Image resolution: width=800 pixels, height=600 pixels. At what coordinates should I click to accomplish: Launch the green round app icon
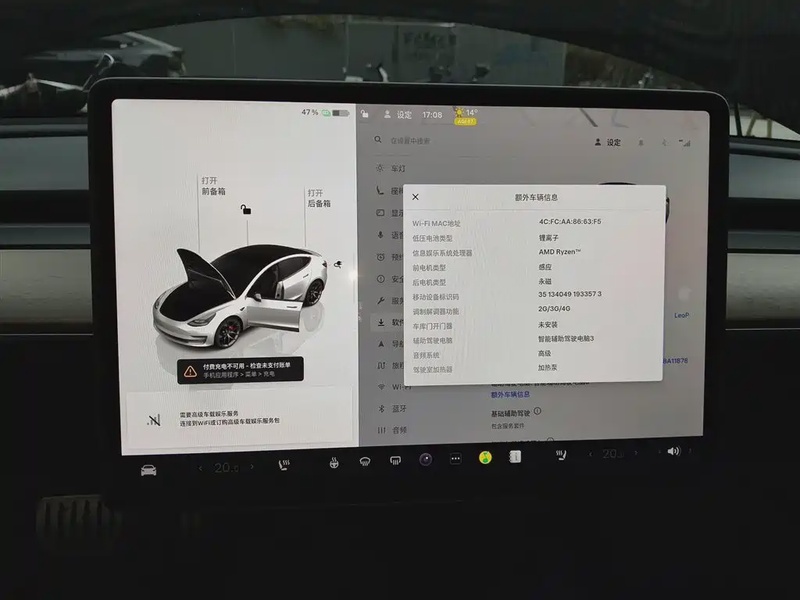[485, 457]
